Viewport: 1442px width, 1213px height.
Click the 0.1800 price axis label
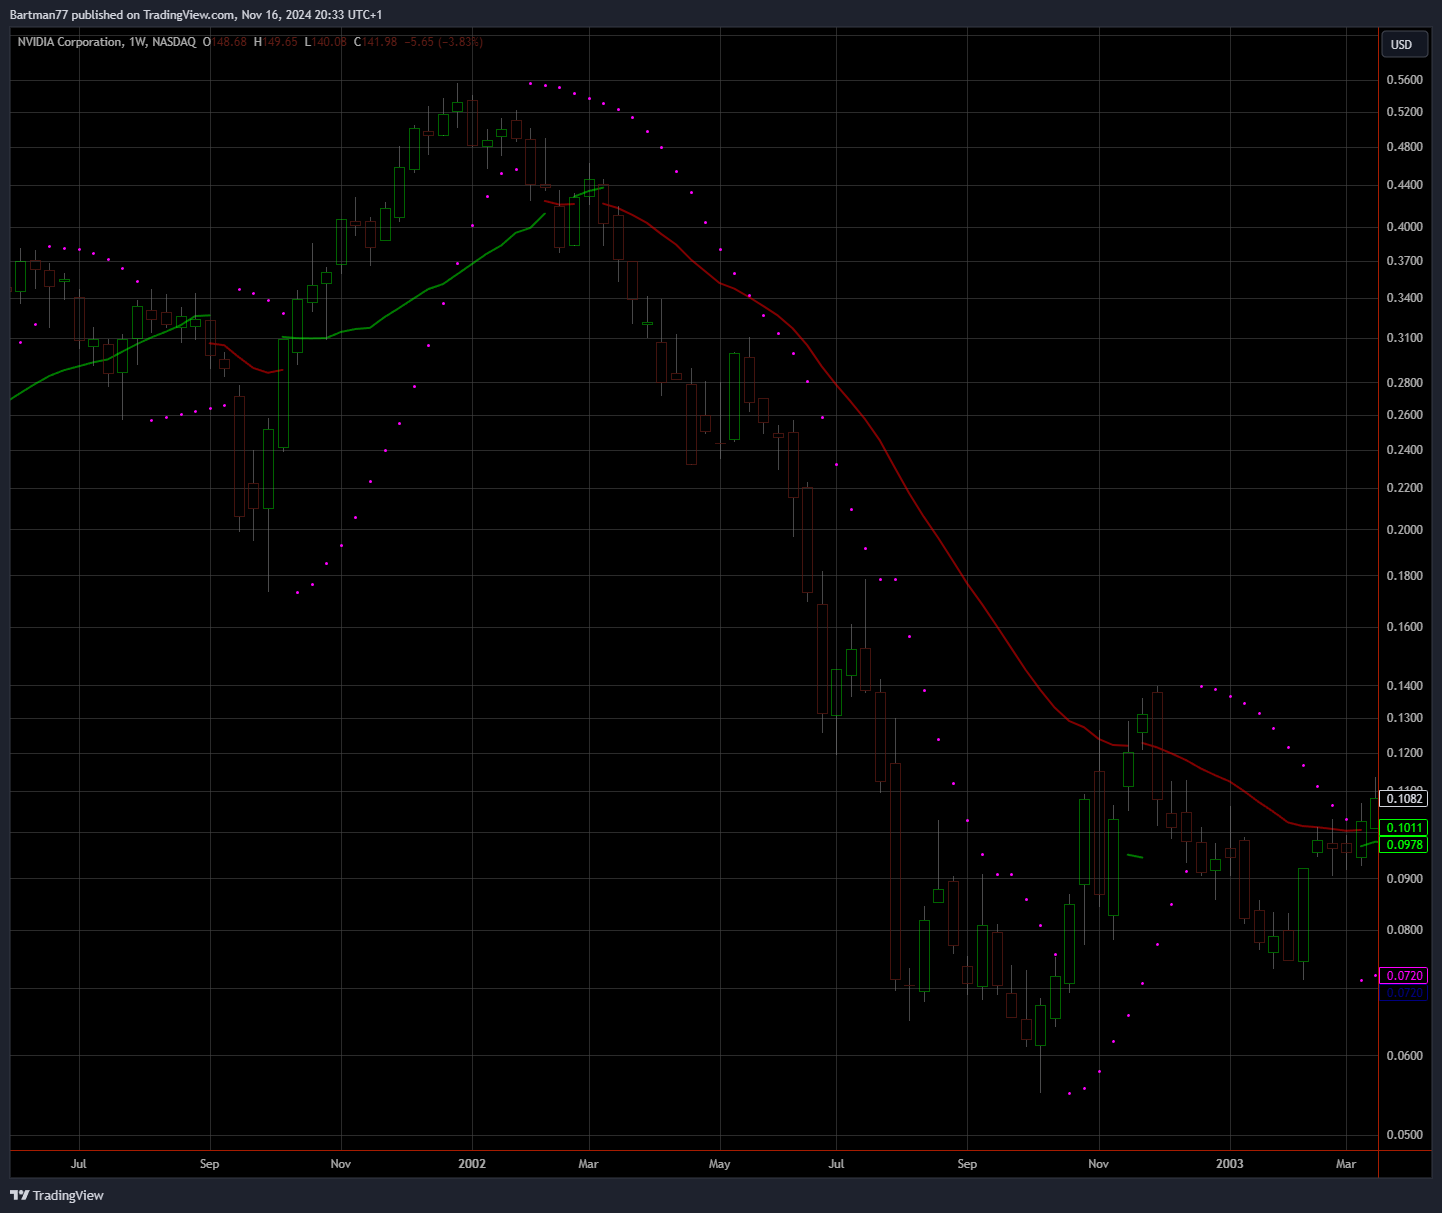pyautogui.click(x=1405, y=576)
